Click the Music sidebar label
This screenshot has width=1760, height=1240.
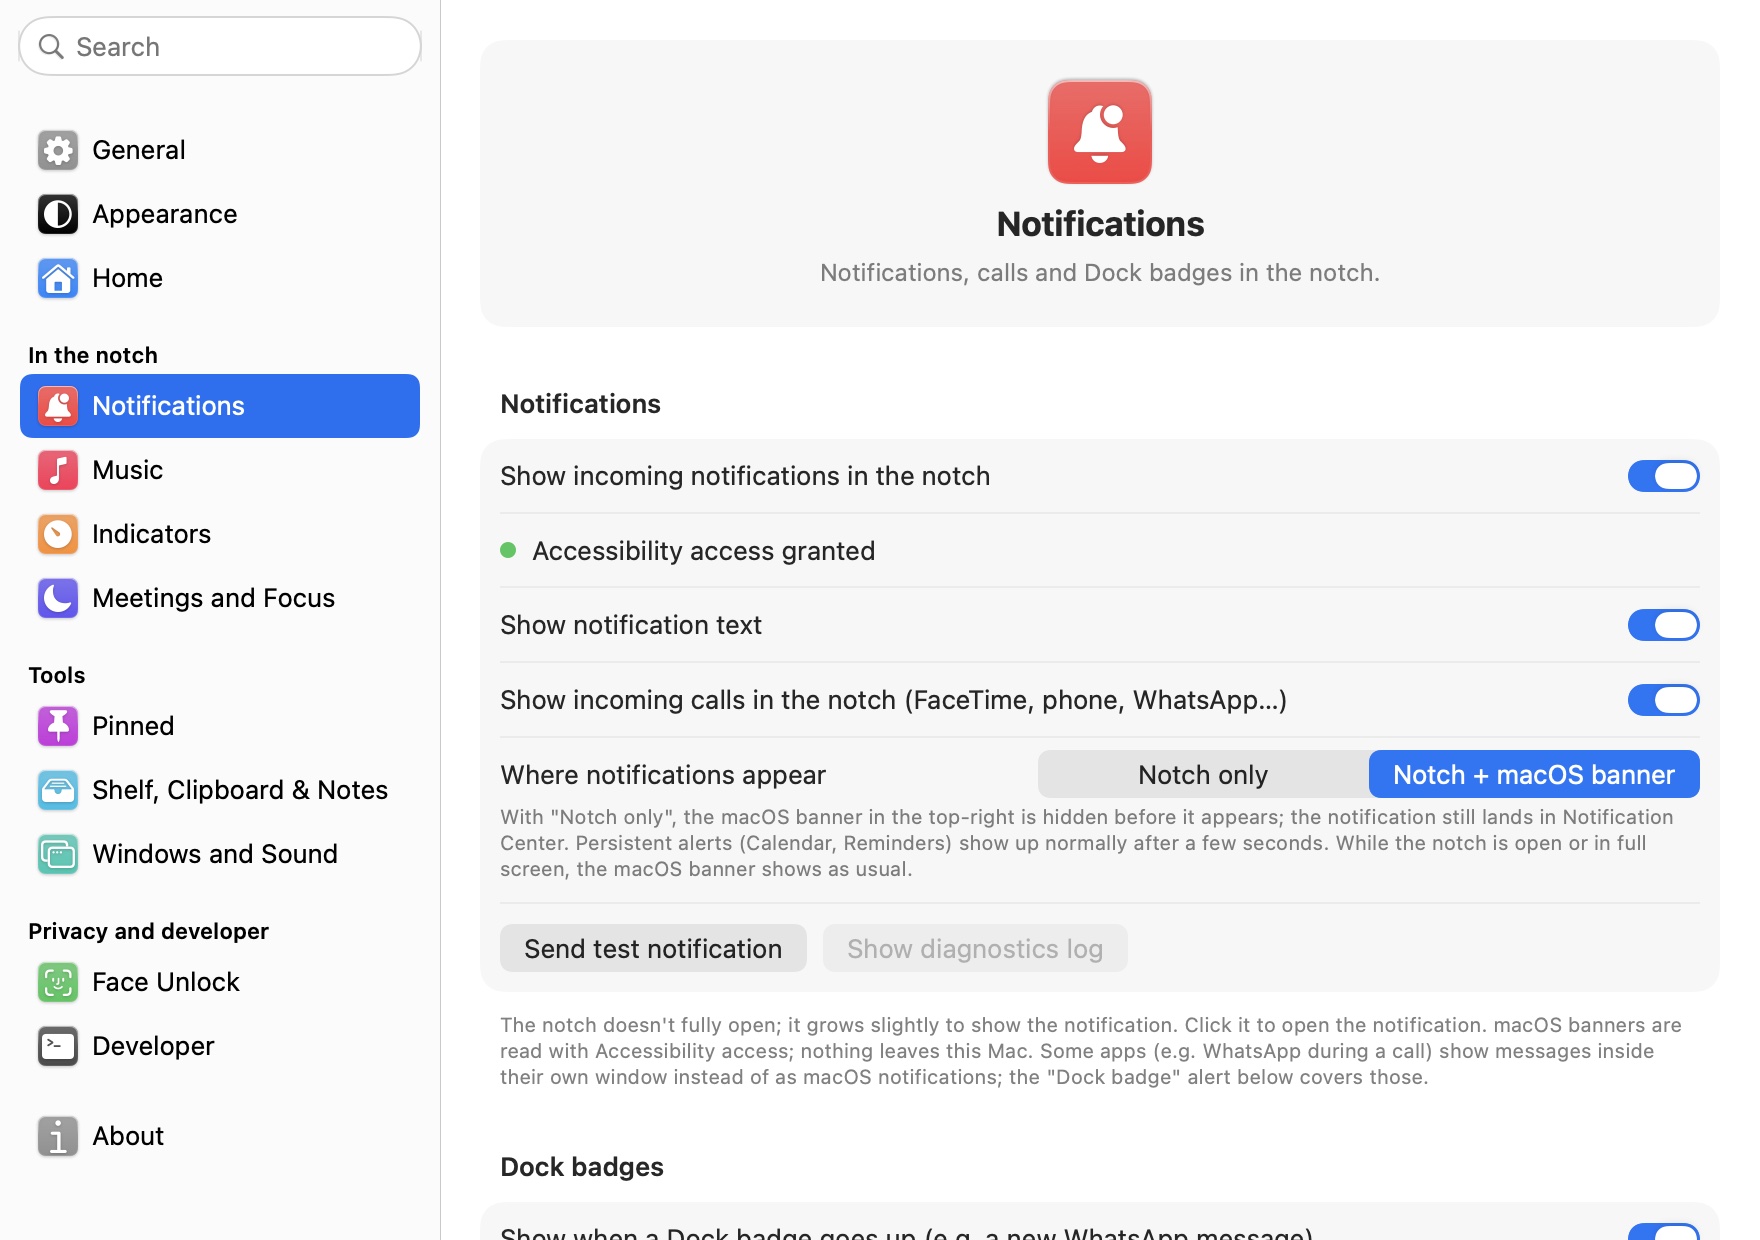(x=127, y=470)
